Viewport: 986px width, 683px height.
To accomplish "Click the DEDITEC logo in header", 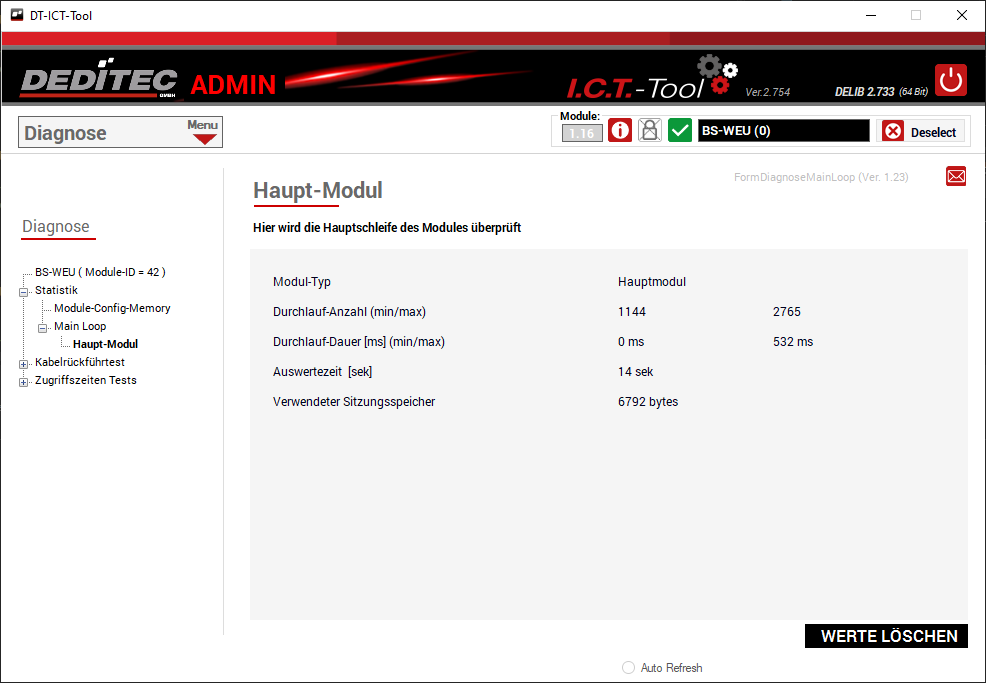I will (x=98, y=82).
